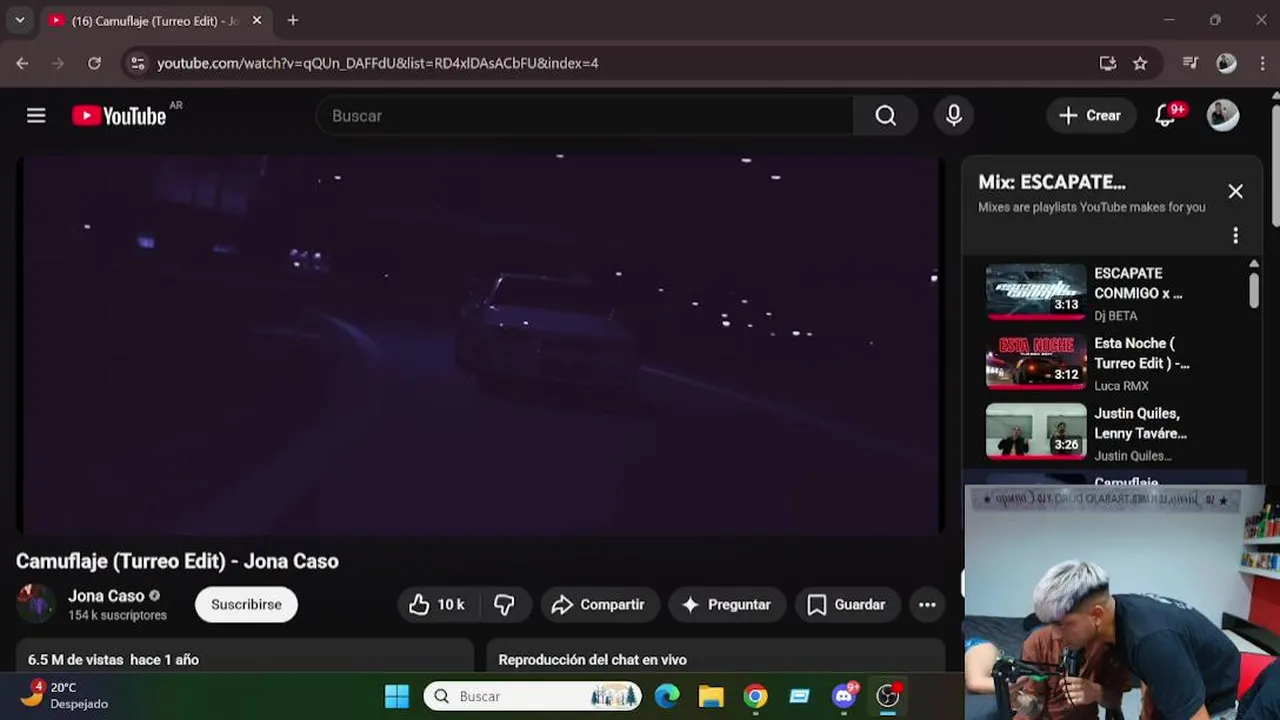Like the video with 10 k likes
This screenshot has height=720, width=1280.
[437, 604]
